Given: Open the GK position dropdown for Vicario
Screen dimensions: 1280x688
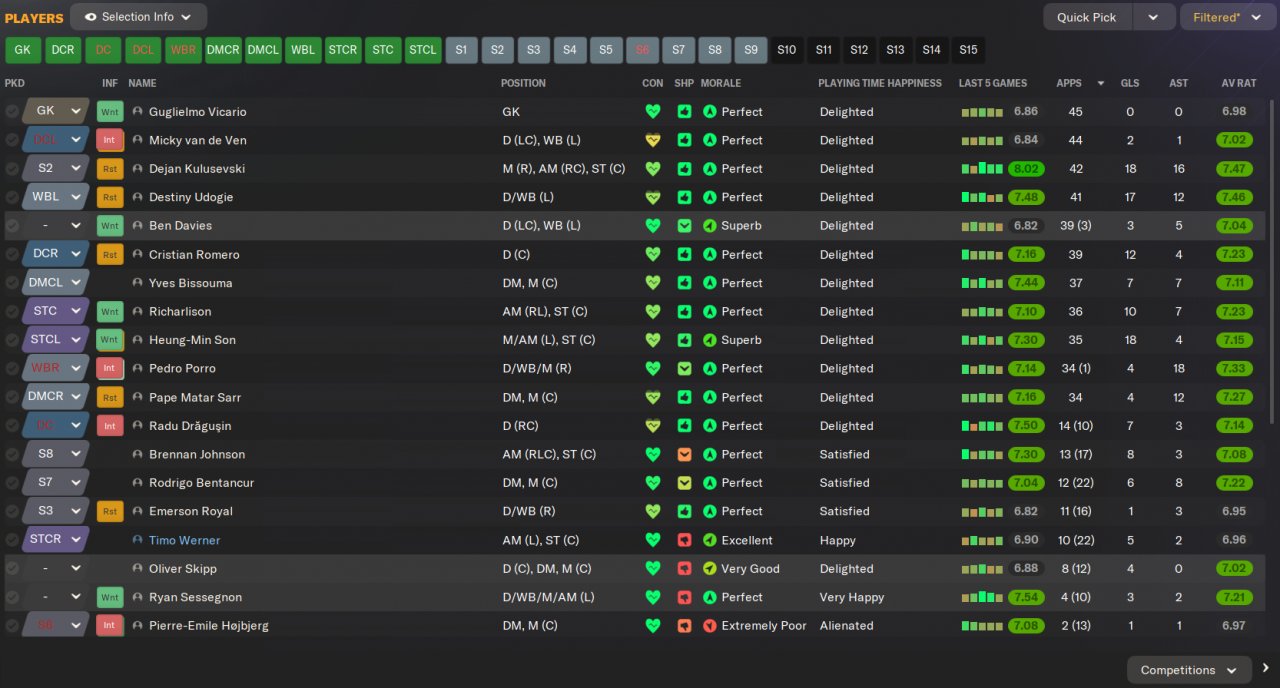Looking at the screenshot, I should tap(55, 111).
